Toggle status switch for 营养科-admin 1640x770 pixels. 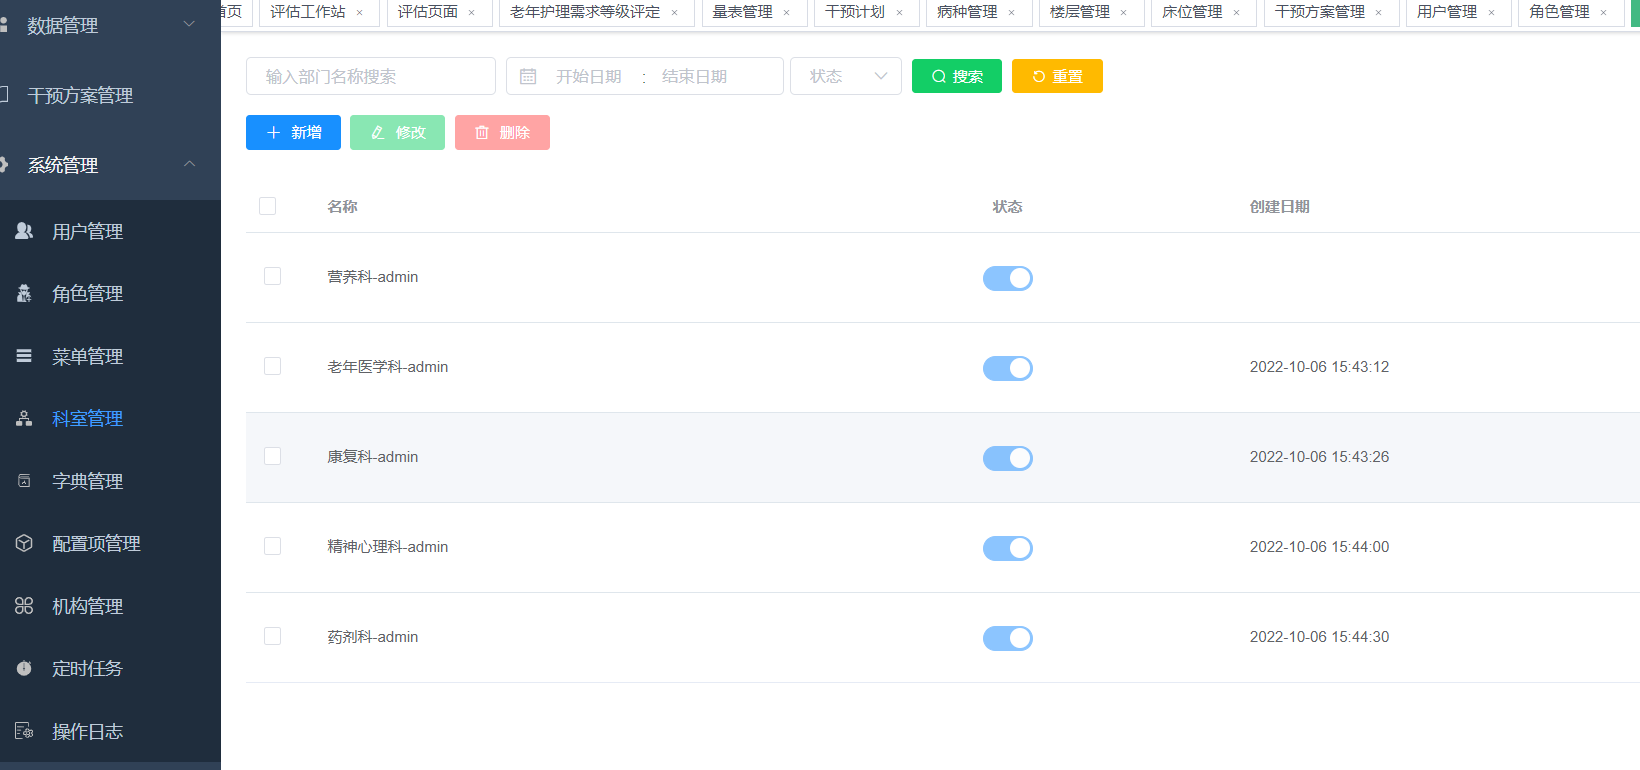coord(1008,278)
